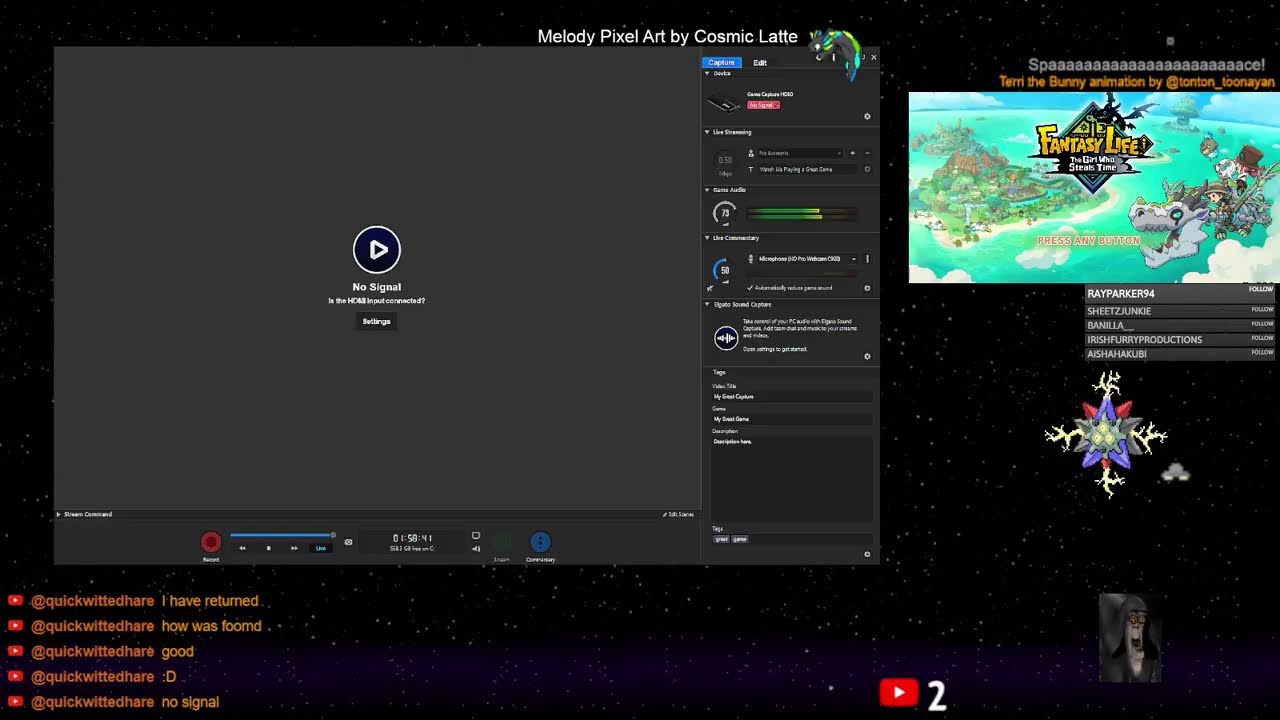This screenshot has height=720, width=1280.
Task: Start the Stream button
Action: click(x=502, y=542)
